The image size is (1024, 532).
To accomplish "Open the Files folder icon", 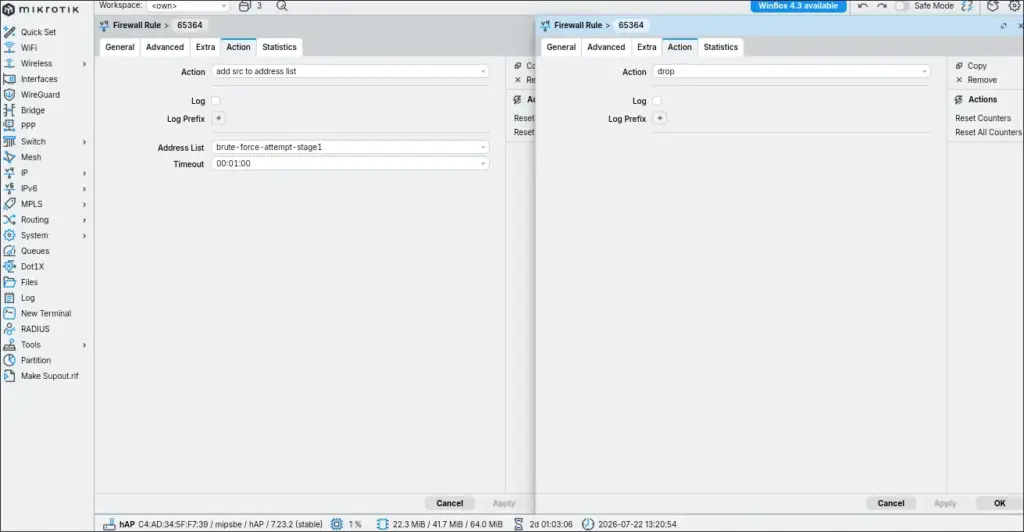I will click(10, 283).
